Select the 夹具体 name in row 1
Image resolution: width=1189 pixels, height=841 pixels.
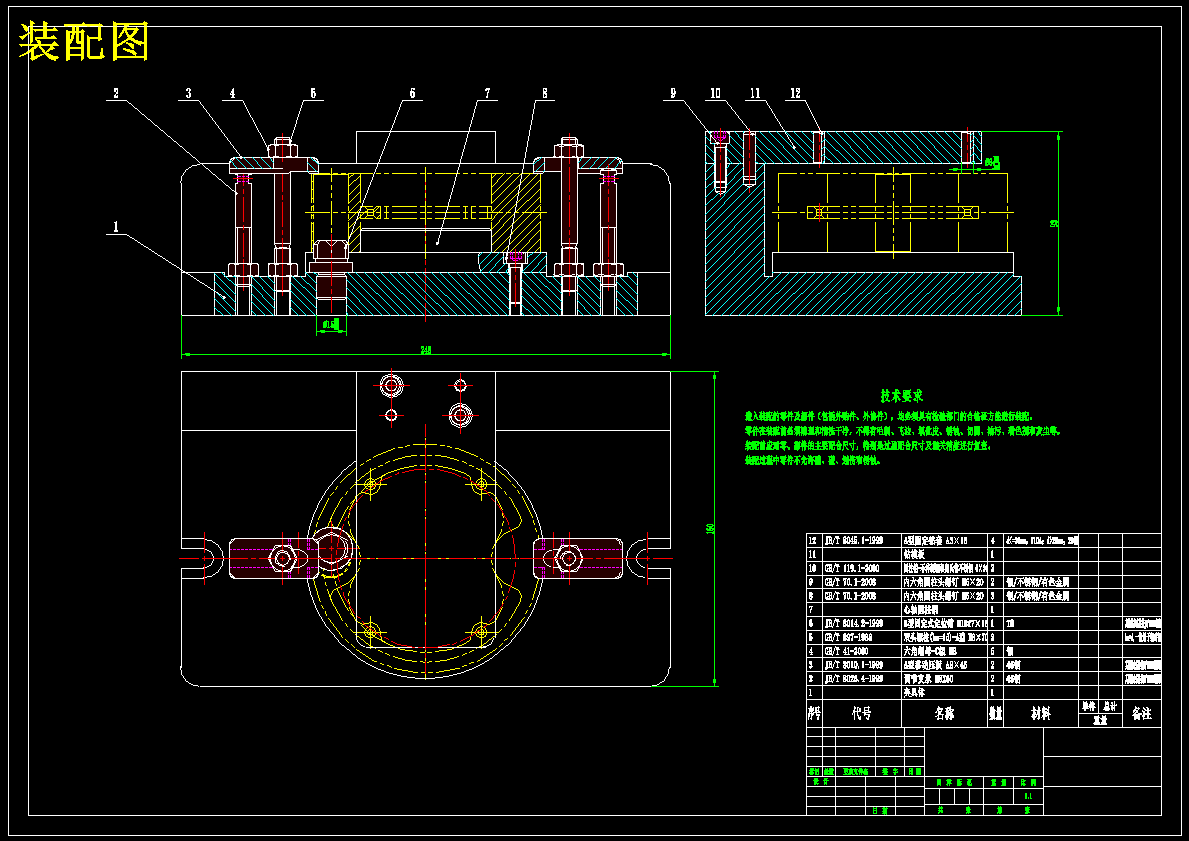point(916,693)
